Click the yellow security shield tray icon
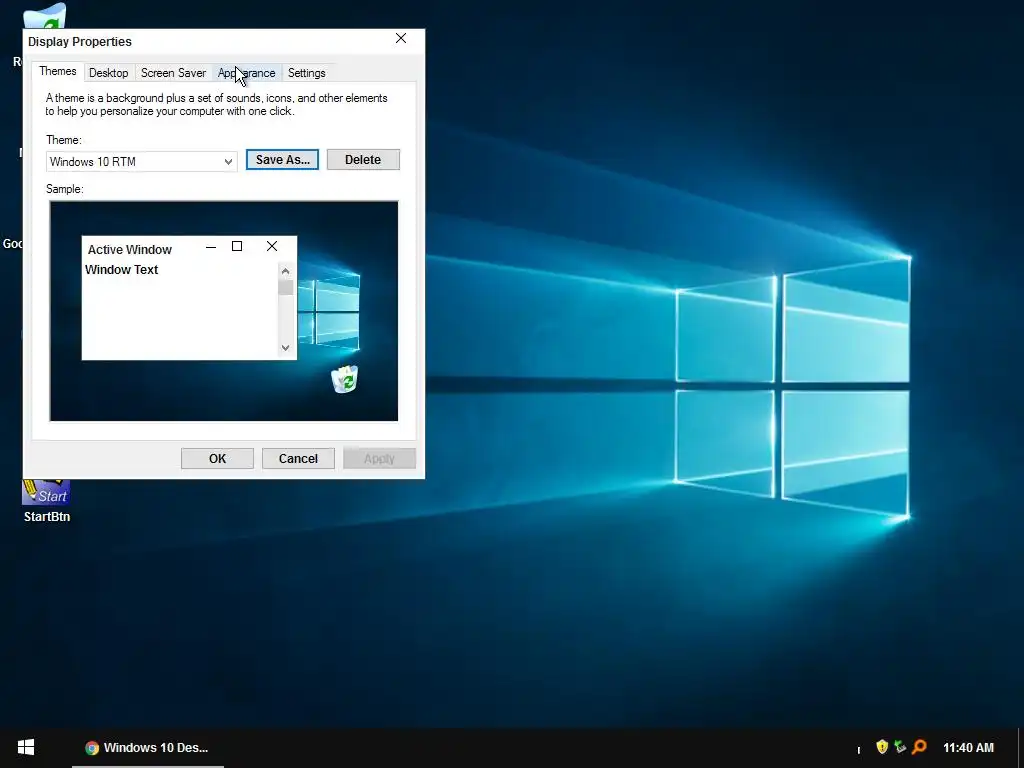Image resolution: width=1024 pixels, height=768 pixels. point(882,746)
